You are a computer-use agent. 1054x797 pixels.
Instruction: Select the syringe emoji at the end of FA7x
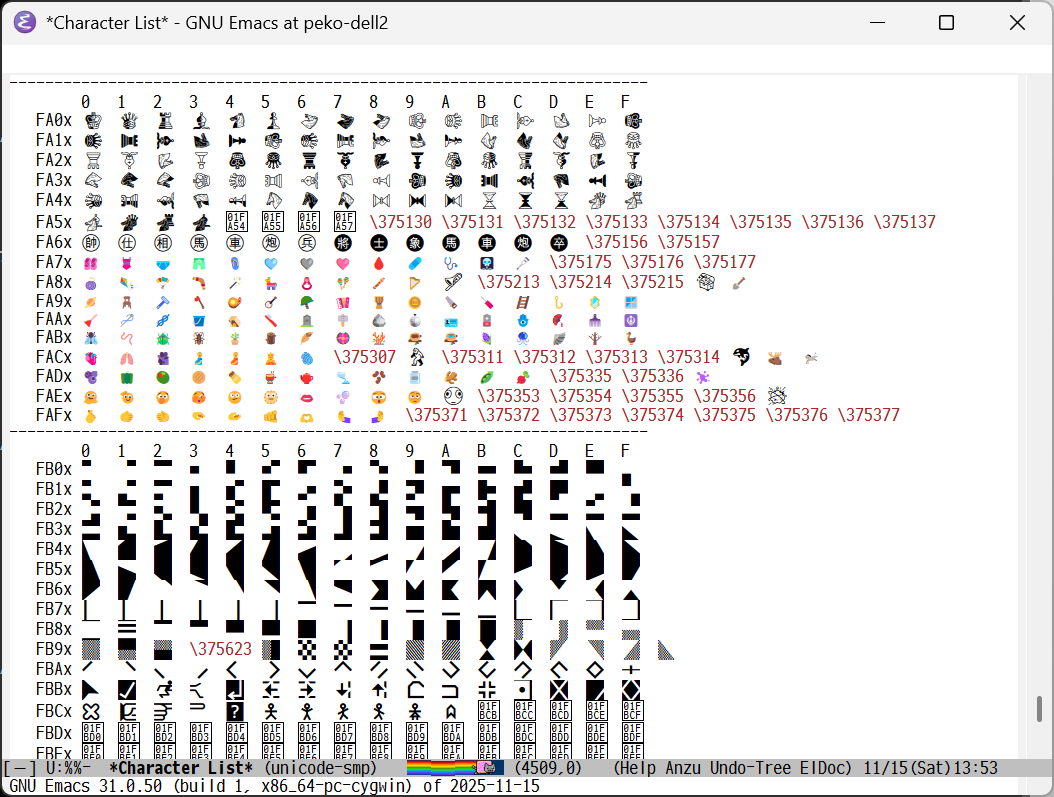(x=518, y=262)
